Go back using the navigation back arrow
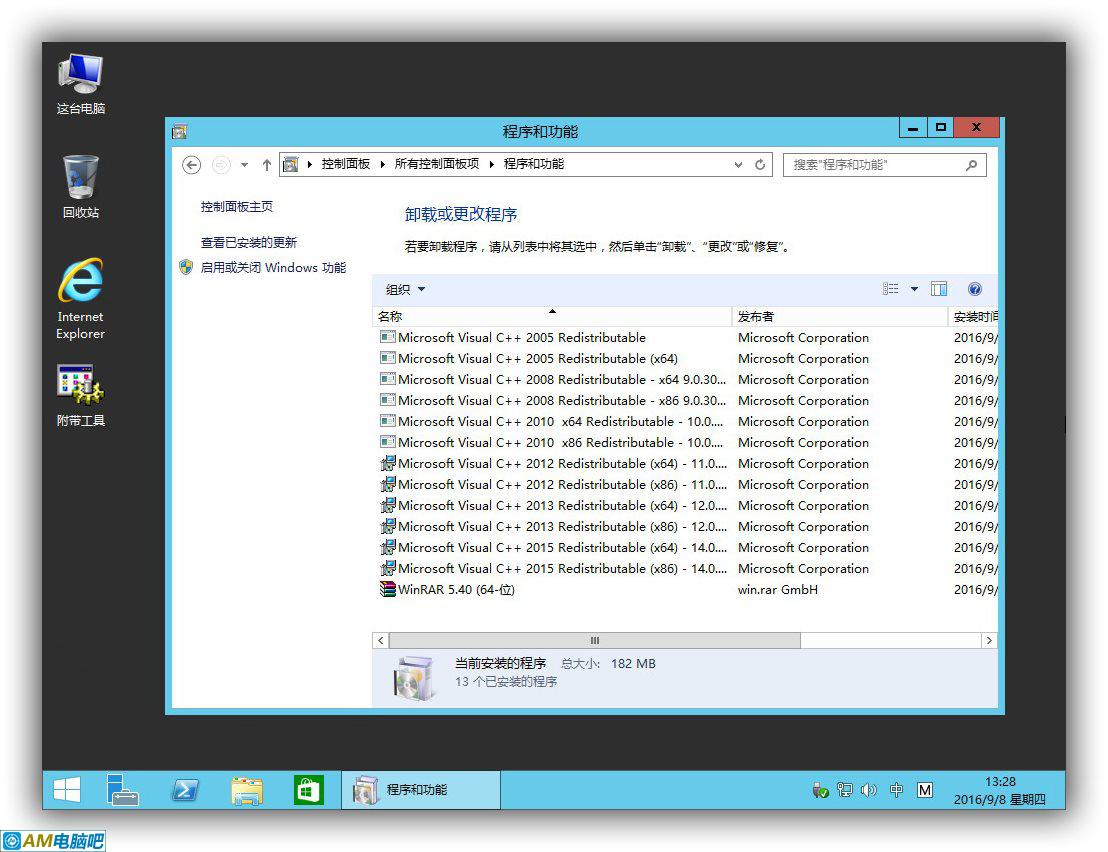The height and width of the screenshot is (852, 1108). tap(191, 165)
